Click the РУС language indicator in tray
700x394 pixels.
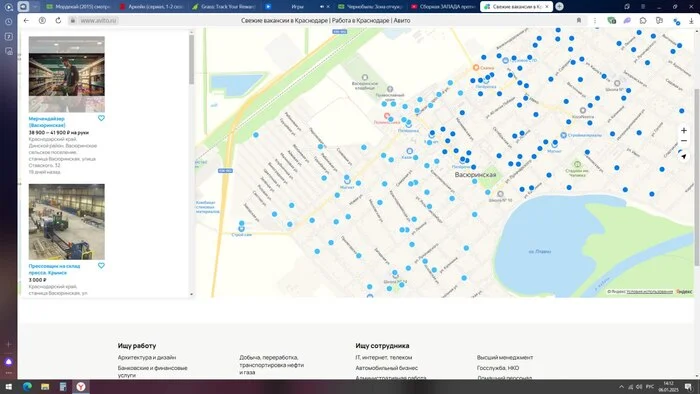650,387
